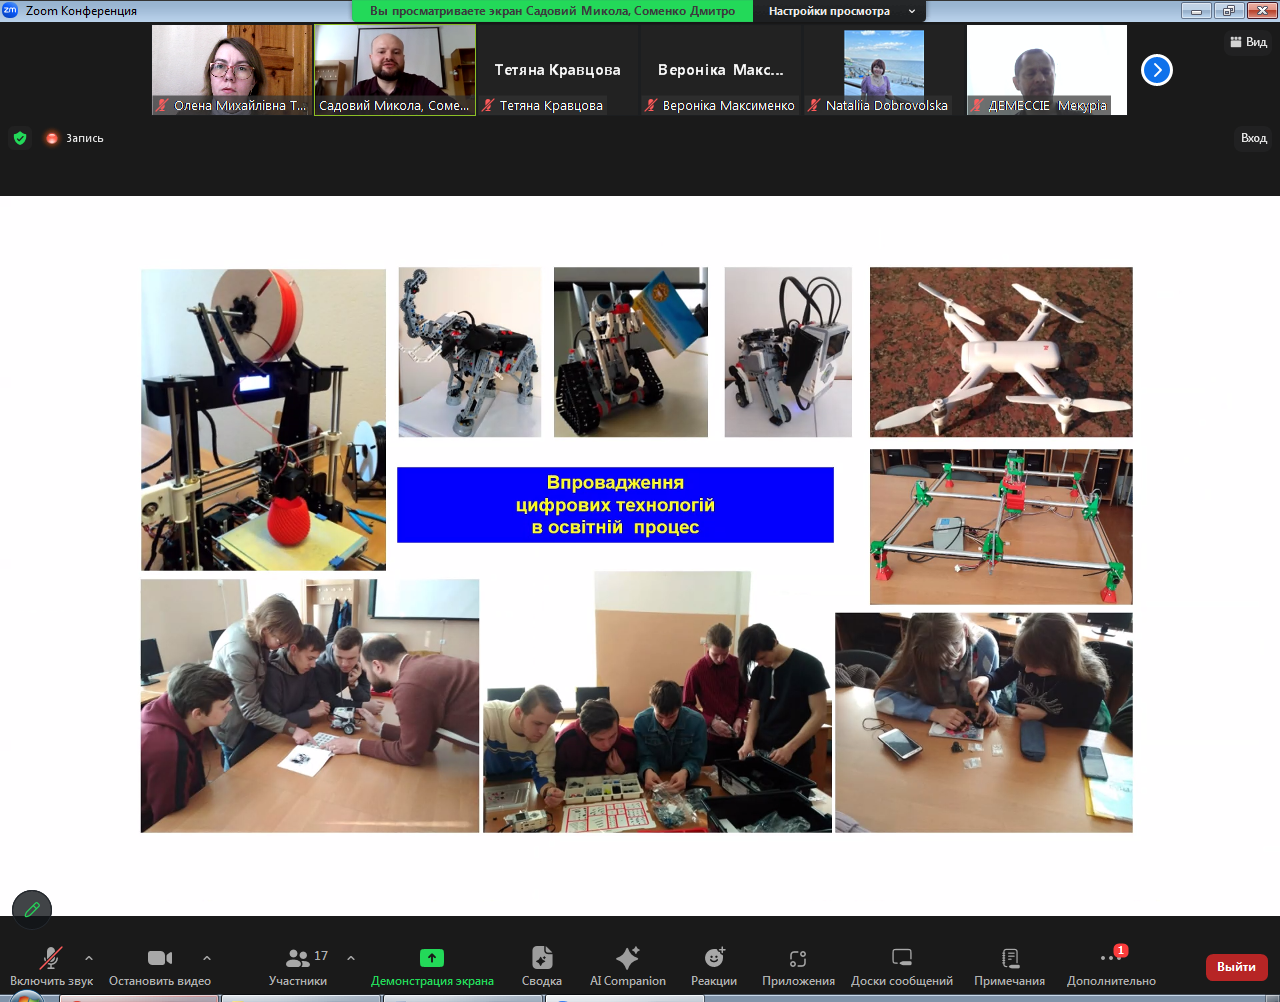Expand audio options arrow beside microphone
This screenshot has height=1002, width=1280.
(x=89, y=958)
